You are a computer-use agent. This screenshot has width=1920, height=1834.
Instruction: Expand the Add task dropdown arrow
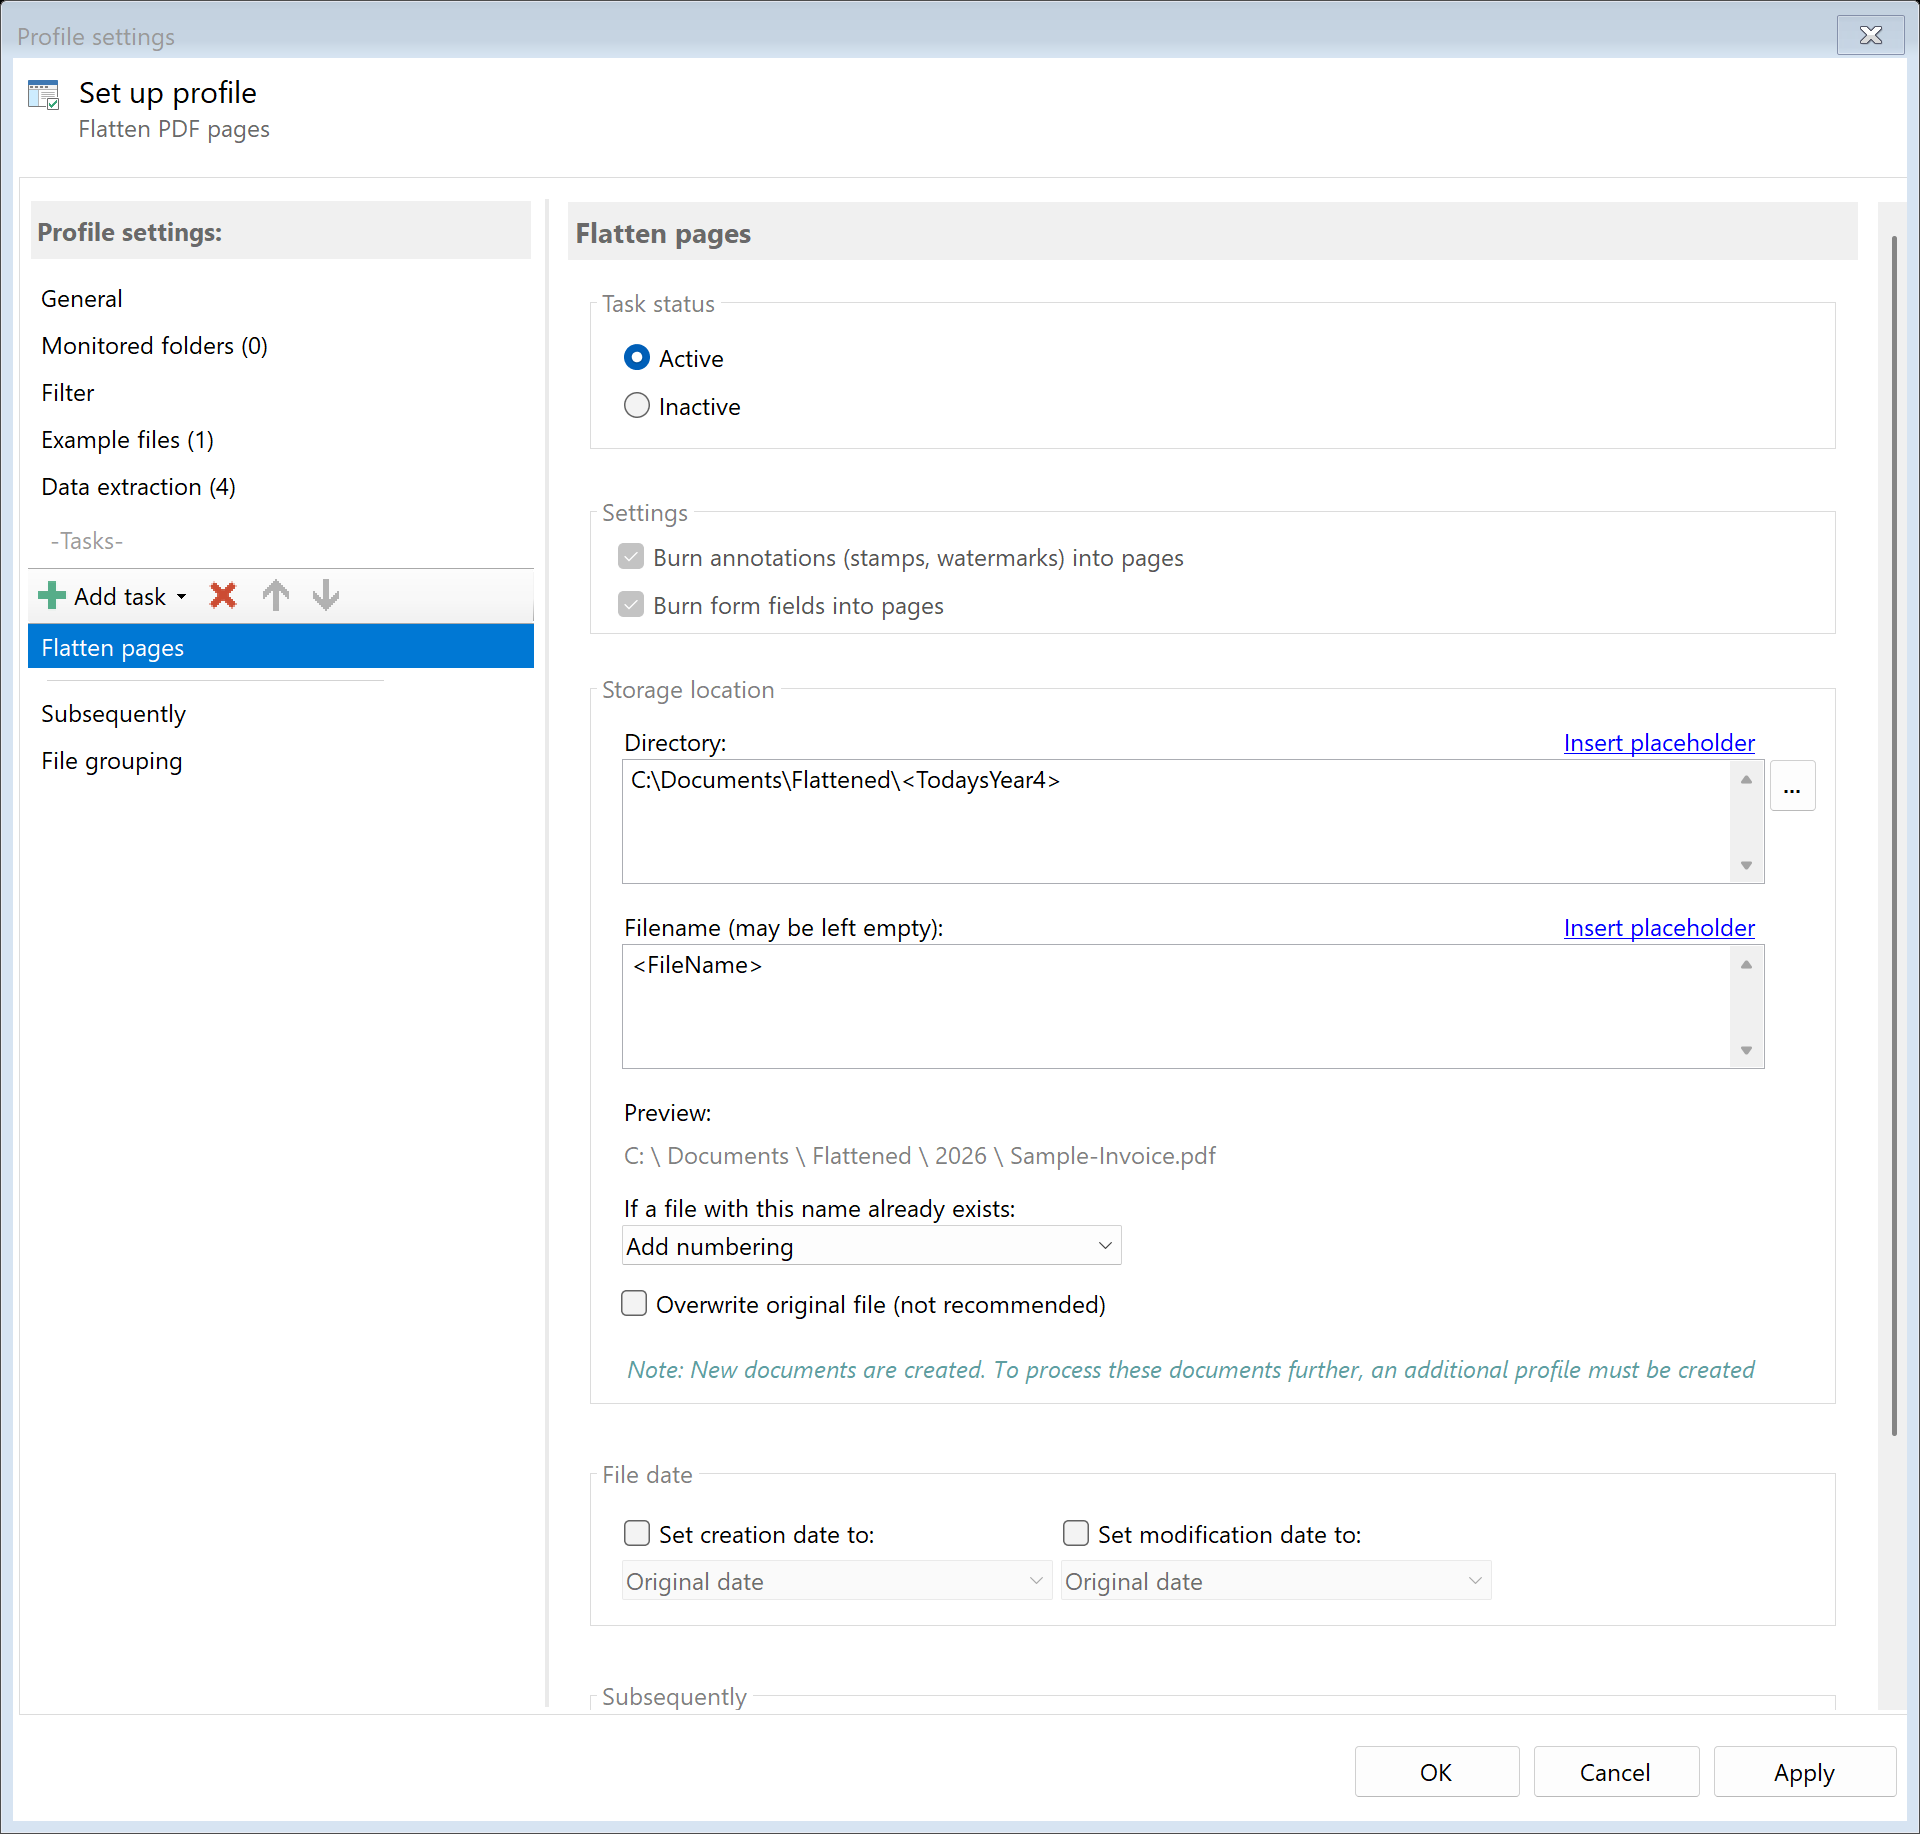tap(182, 597)
